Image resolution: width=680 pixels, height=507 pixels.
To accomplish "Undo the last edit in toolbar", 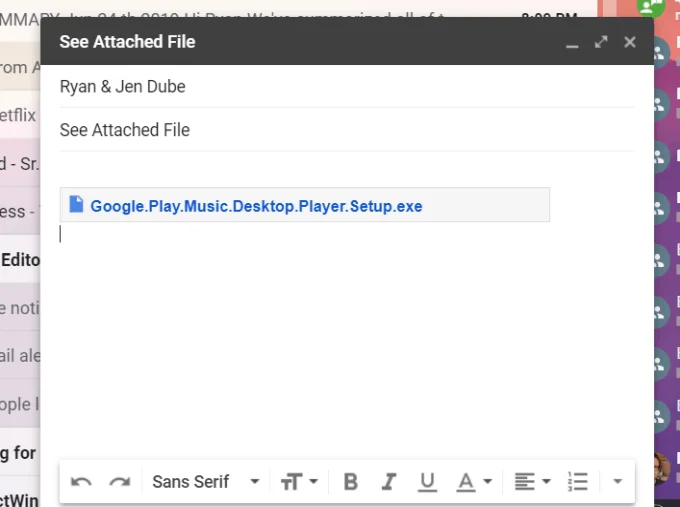I will pyautogui.click(x=81, y=482).
